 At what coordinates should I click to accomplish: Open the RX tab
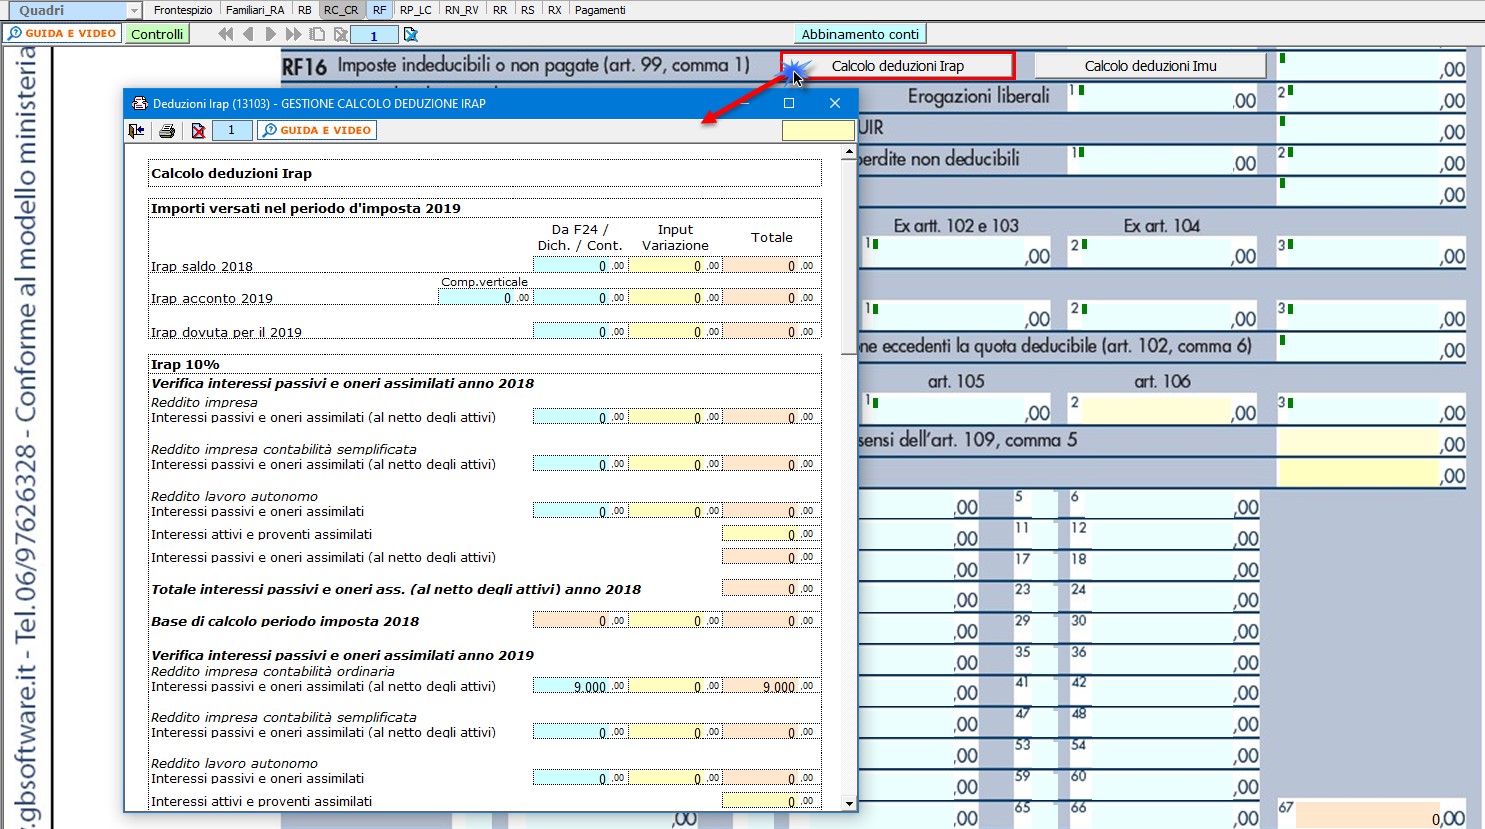point(554,10)
